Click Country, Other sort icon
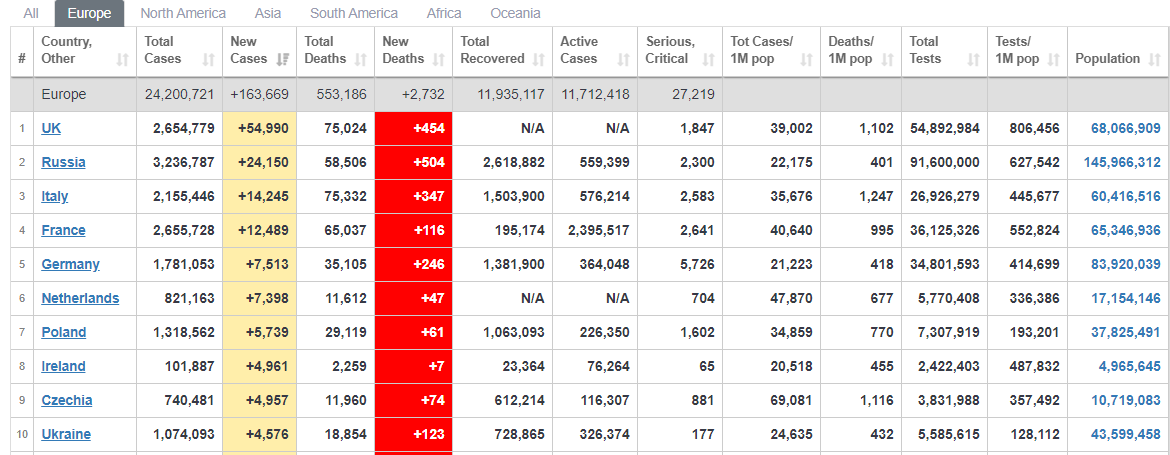This screenshot has width=1170, height=455. tap(122, 60)
